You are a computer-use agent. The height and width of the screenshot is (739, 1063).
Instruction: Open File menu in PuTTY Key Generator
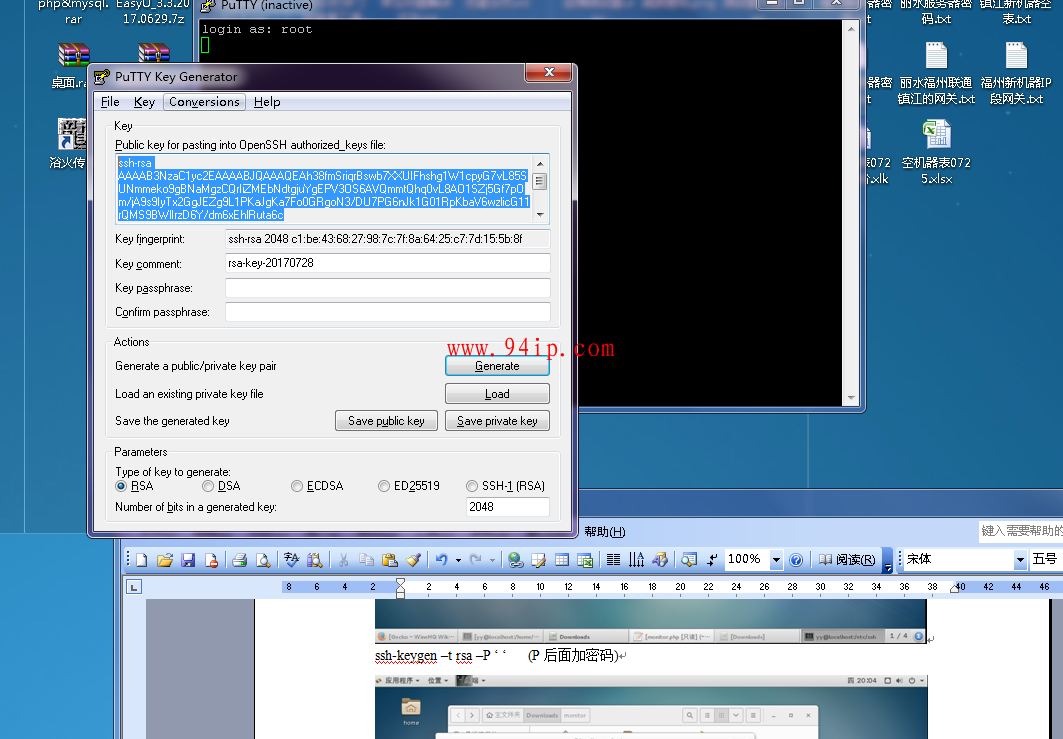(110, 102)
